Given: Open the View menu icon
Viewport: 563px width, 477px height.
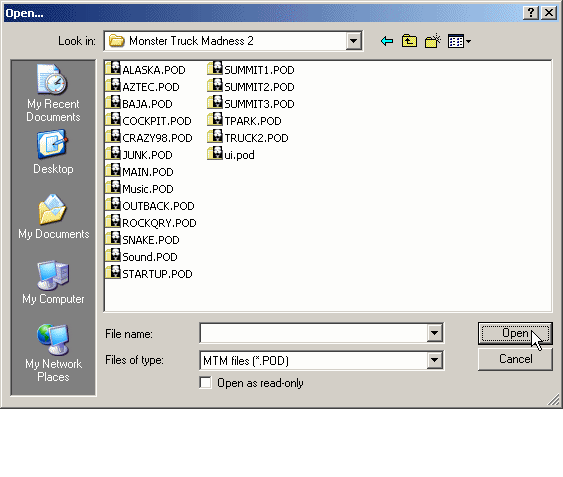Looking at the screenshot, I should (459, 41).
